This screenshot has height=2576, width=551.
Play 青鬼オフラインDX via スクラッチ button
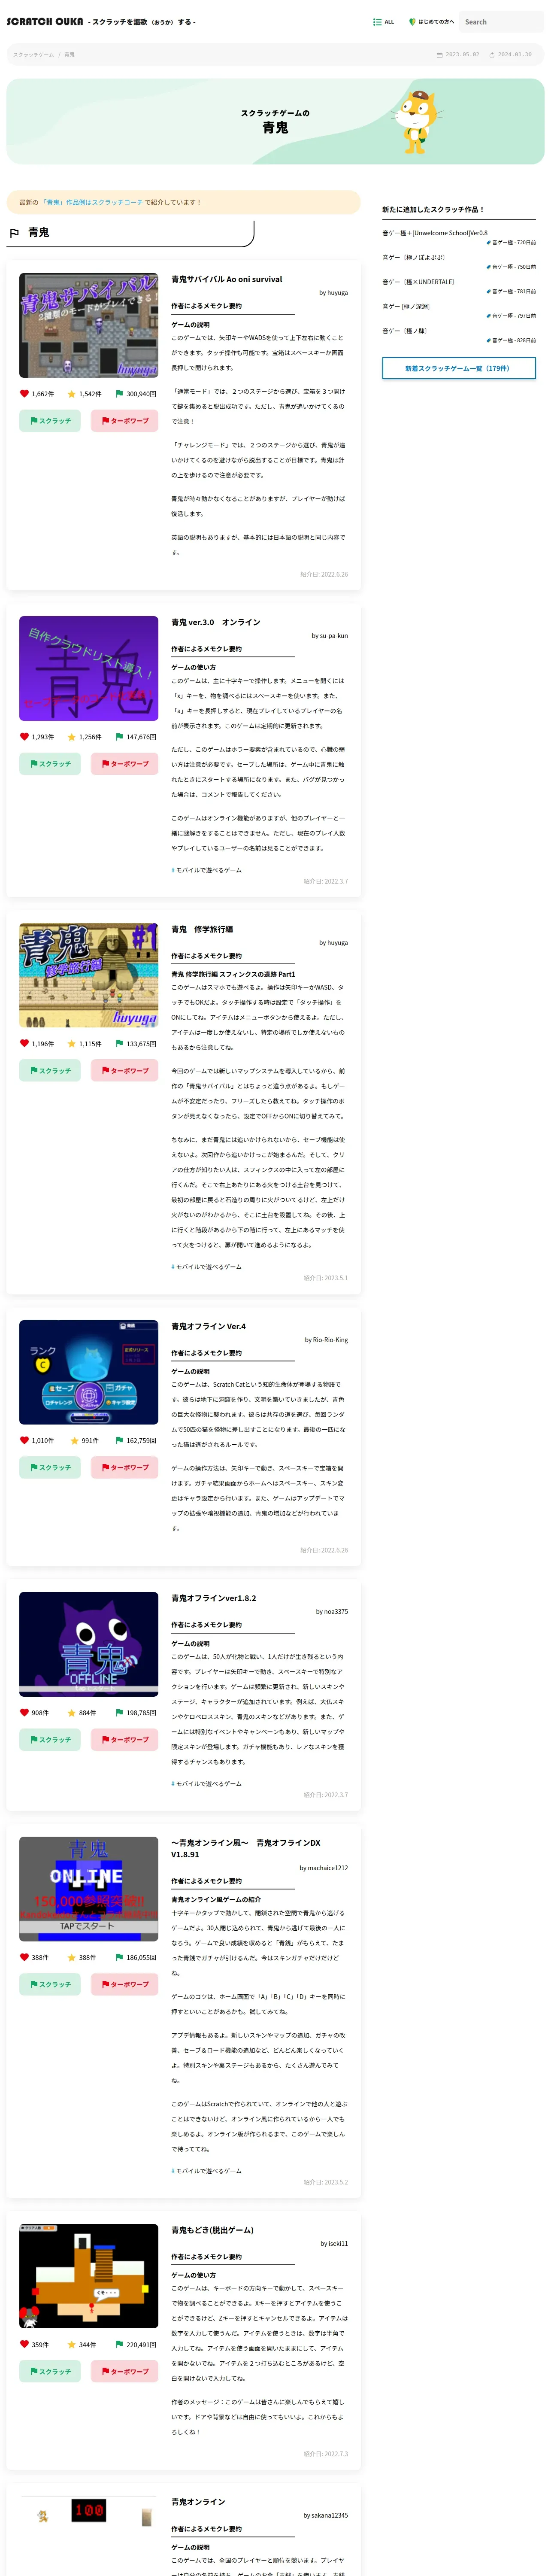click(x=50, y=1985)
